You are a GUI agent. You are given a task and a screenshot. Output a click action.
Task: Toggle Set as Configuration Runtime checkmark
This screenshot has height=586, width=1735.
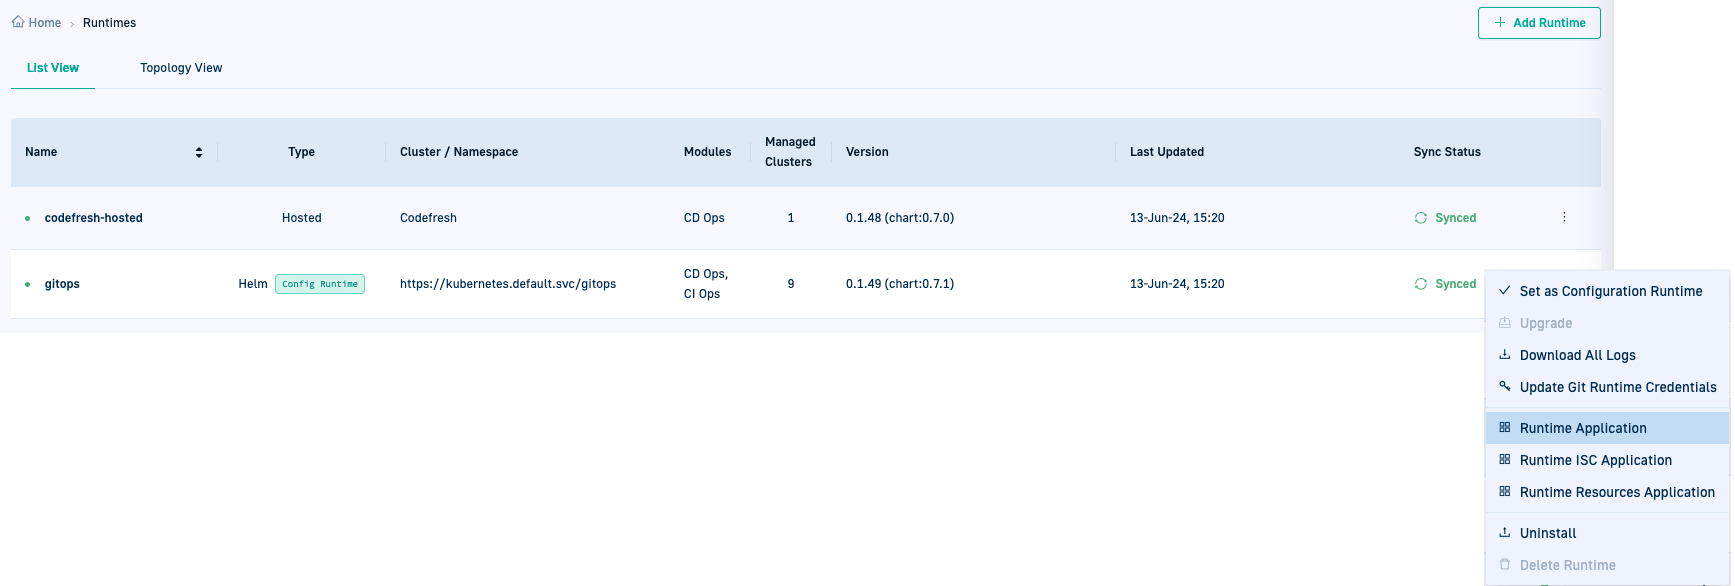coord(1504,291)
